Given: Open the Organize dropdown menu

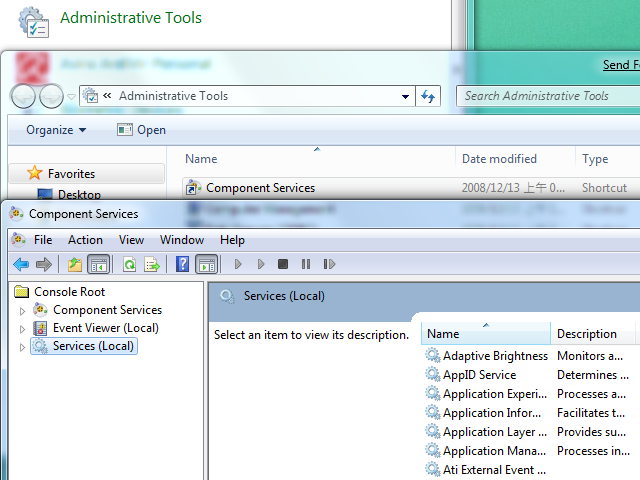Looking at the screenshot, I should click(56, 130).
